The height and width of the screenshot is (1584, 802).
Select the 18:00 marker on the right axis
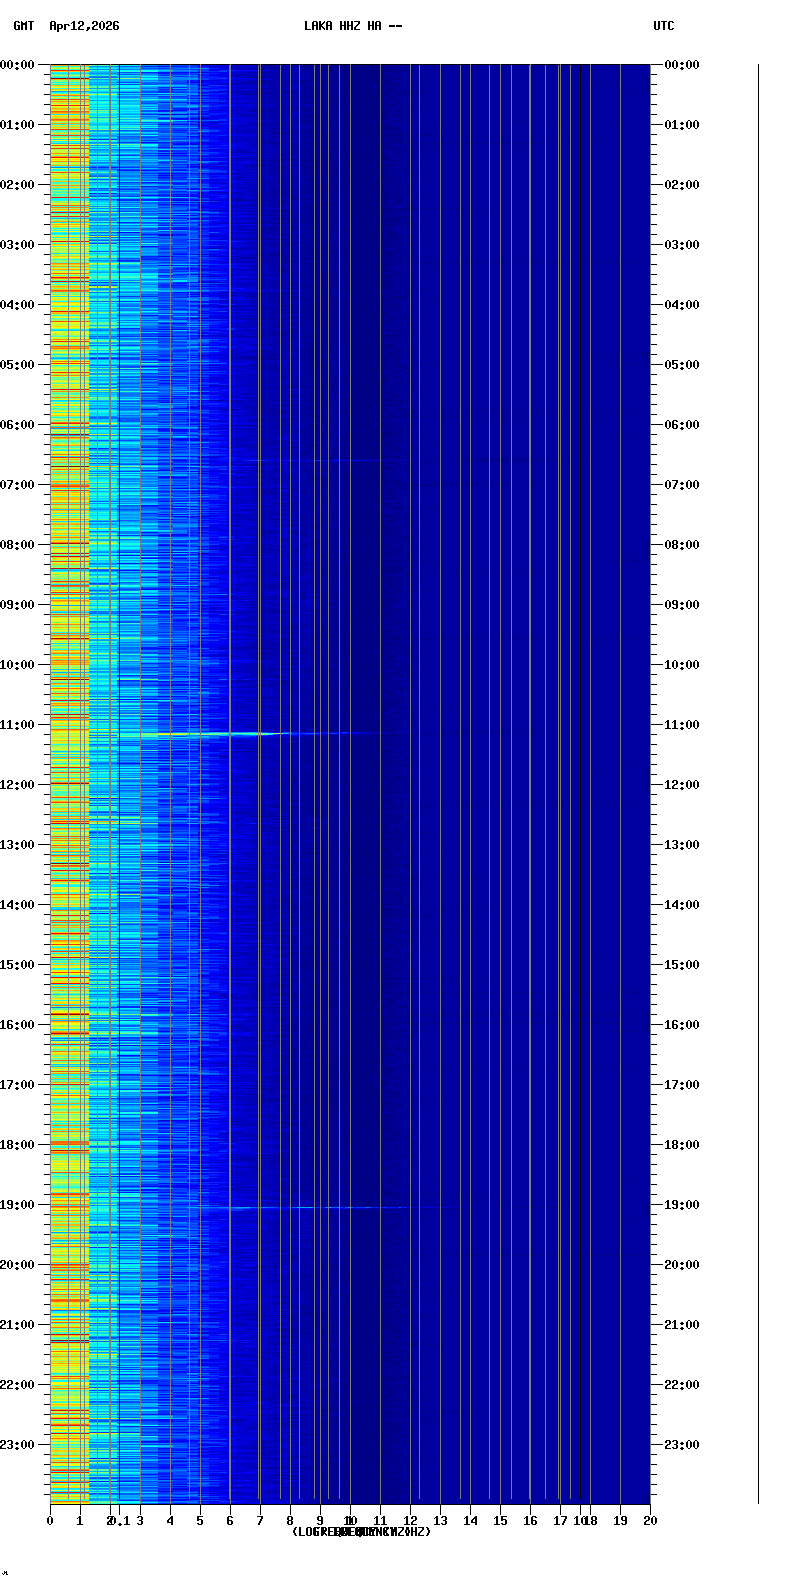click(x=682, y=1145)
